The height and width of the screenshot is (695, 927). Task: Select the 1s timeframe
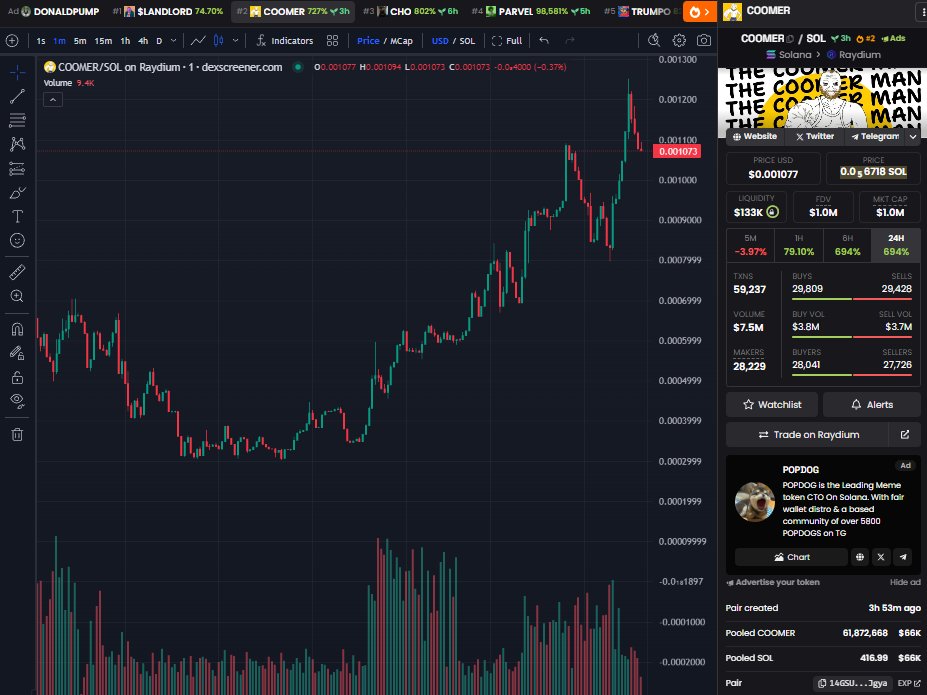pos(41,41)
